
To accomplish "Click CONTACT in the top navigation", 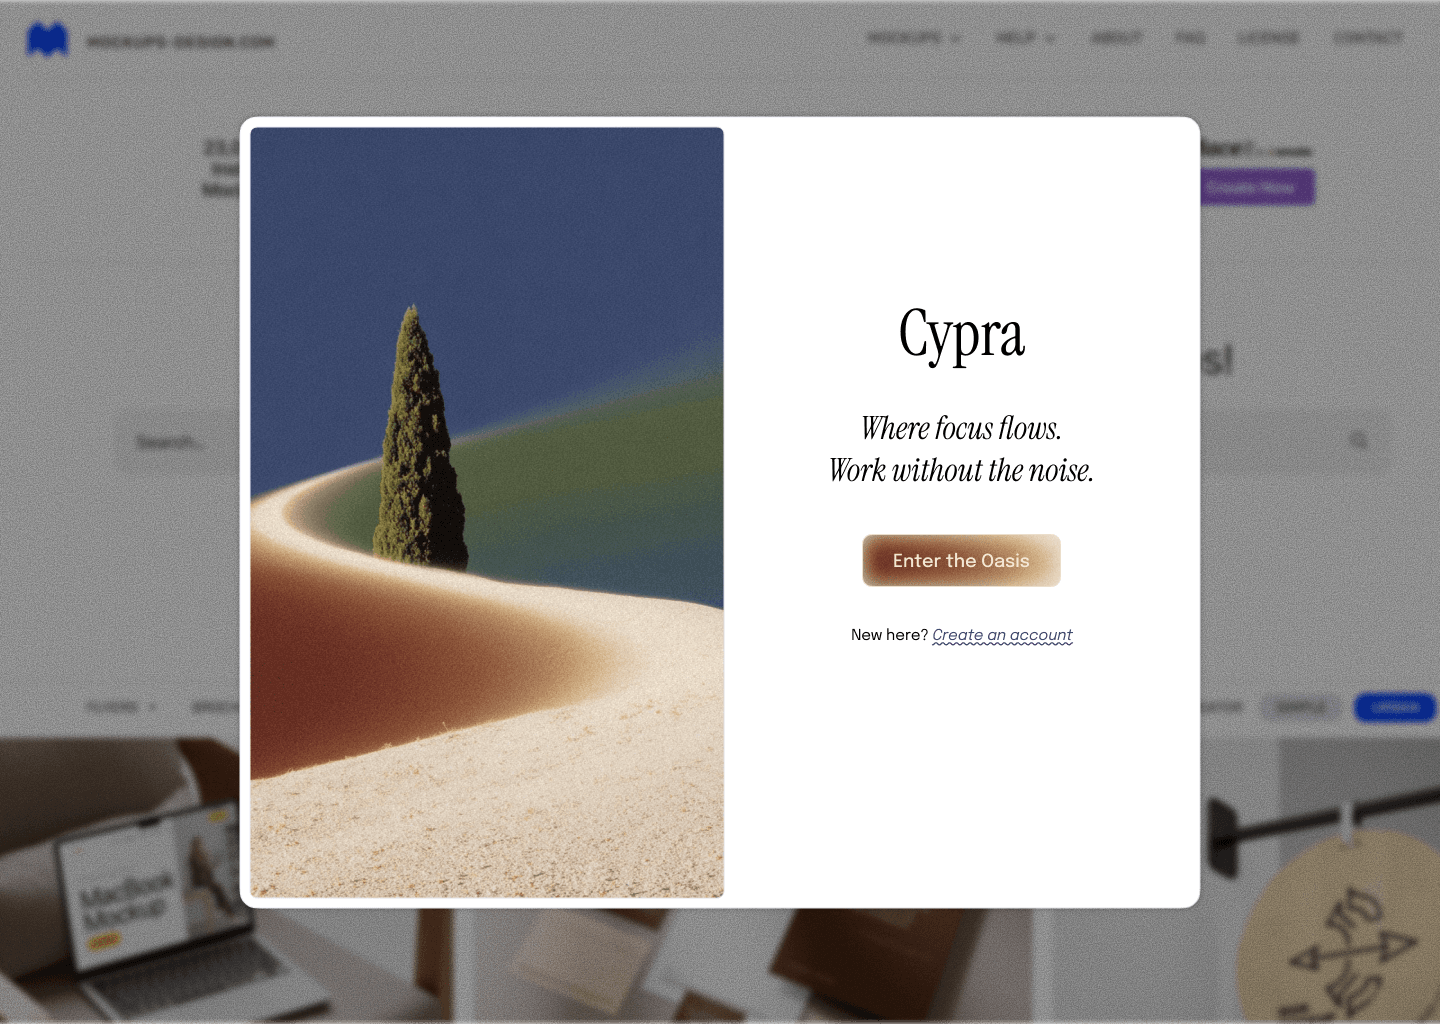I will point(1366,39).
